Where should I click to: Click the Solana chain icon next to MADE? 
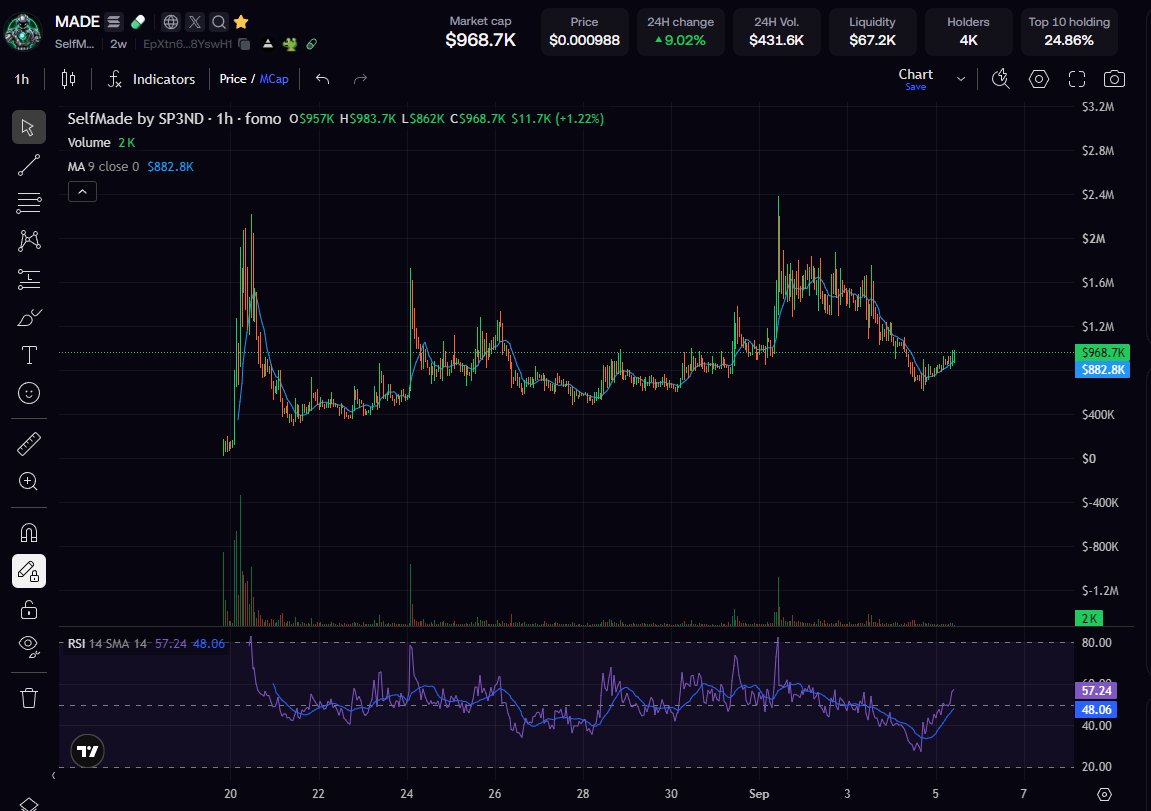pyautogui.click(x=114, y=21)
